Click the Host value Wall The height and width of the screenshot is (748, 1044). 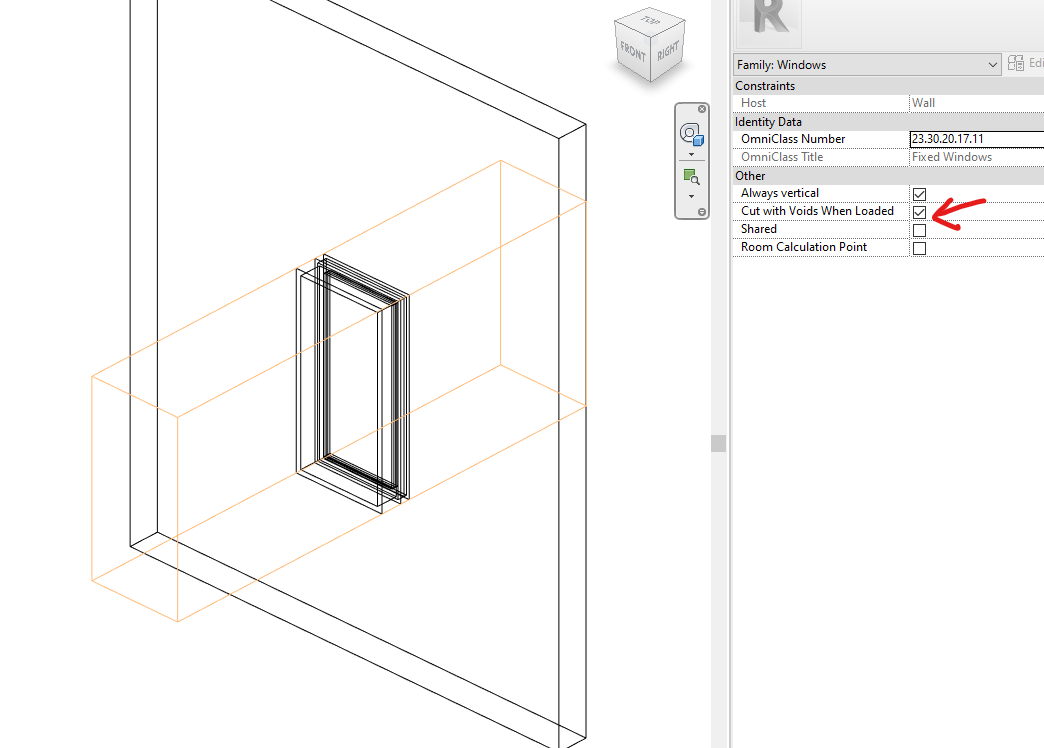click(923, 103)
